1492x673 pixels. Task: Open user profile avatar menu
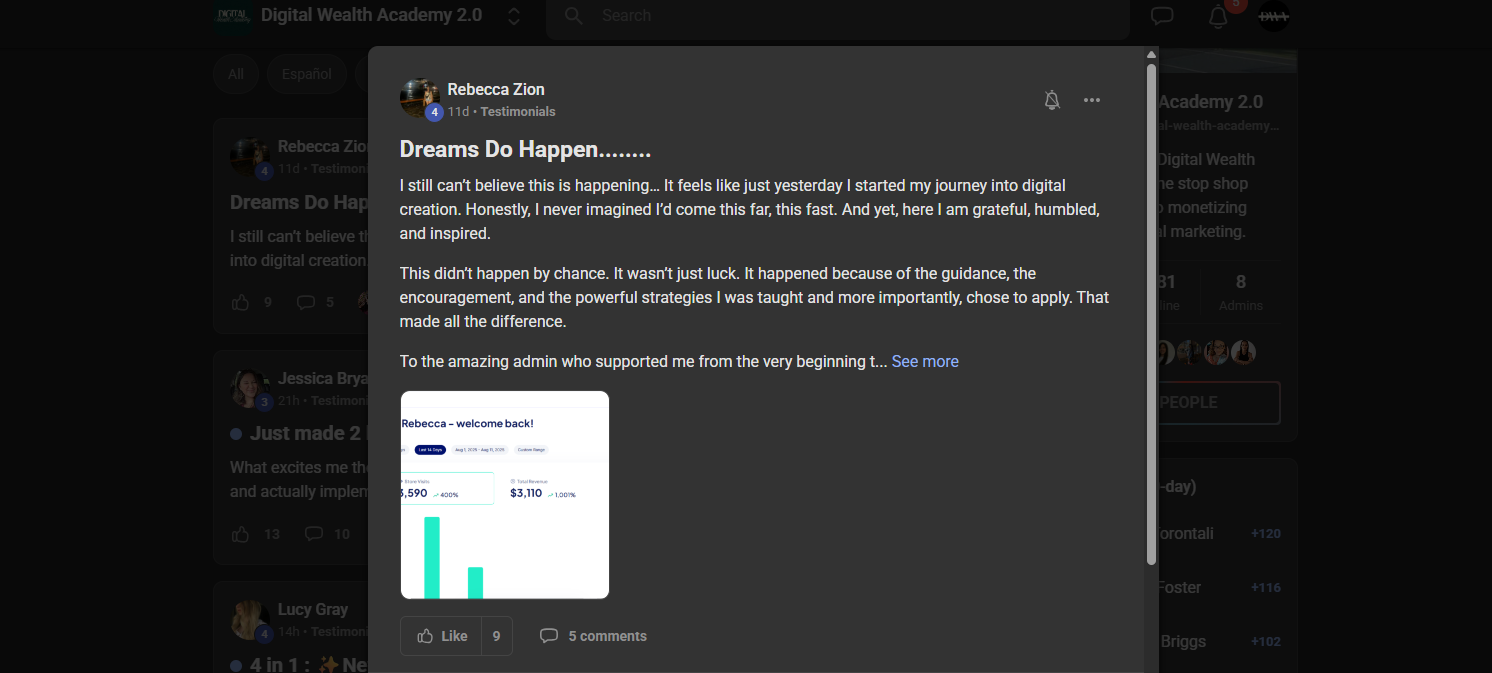coord(1273,16)
